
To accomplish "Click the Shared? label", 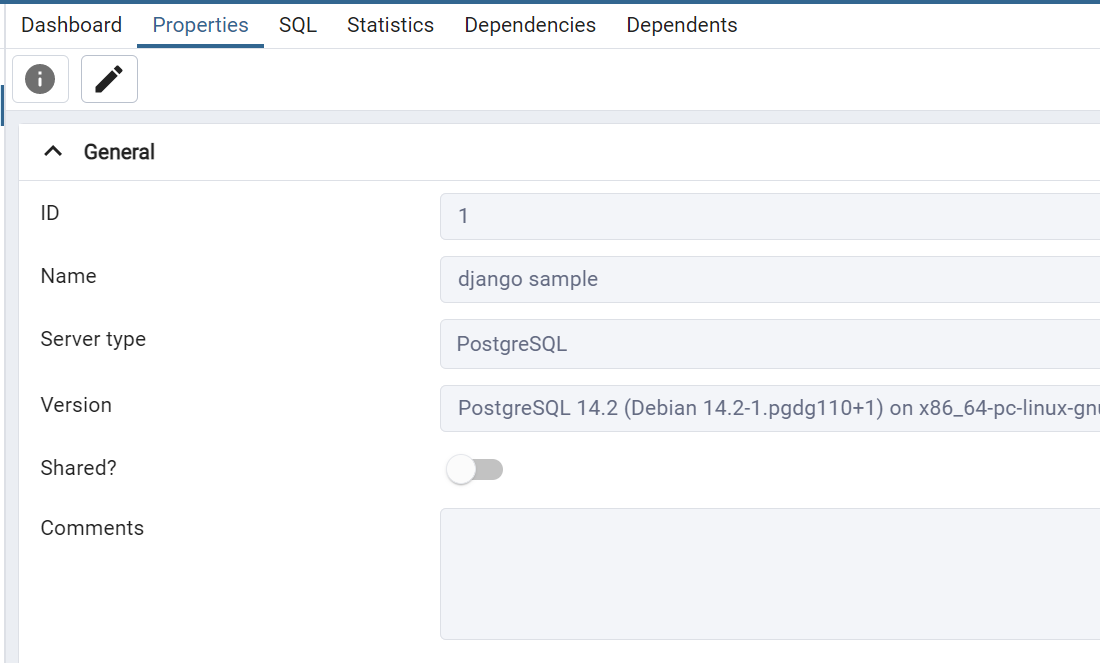I will pos(79,468).
